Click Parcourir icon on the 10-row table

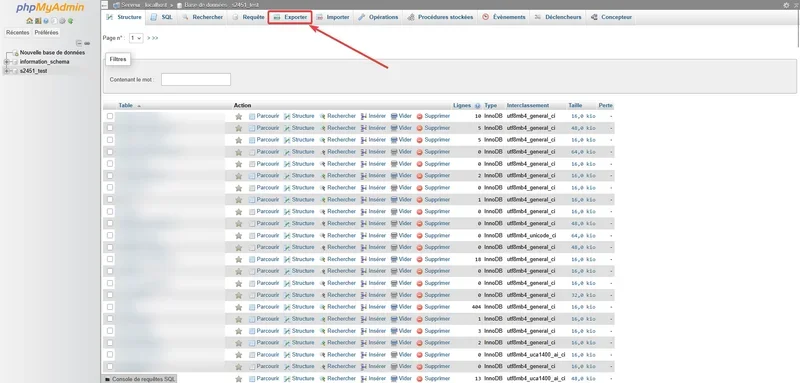pyautogui.click(x=252, y=116)
